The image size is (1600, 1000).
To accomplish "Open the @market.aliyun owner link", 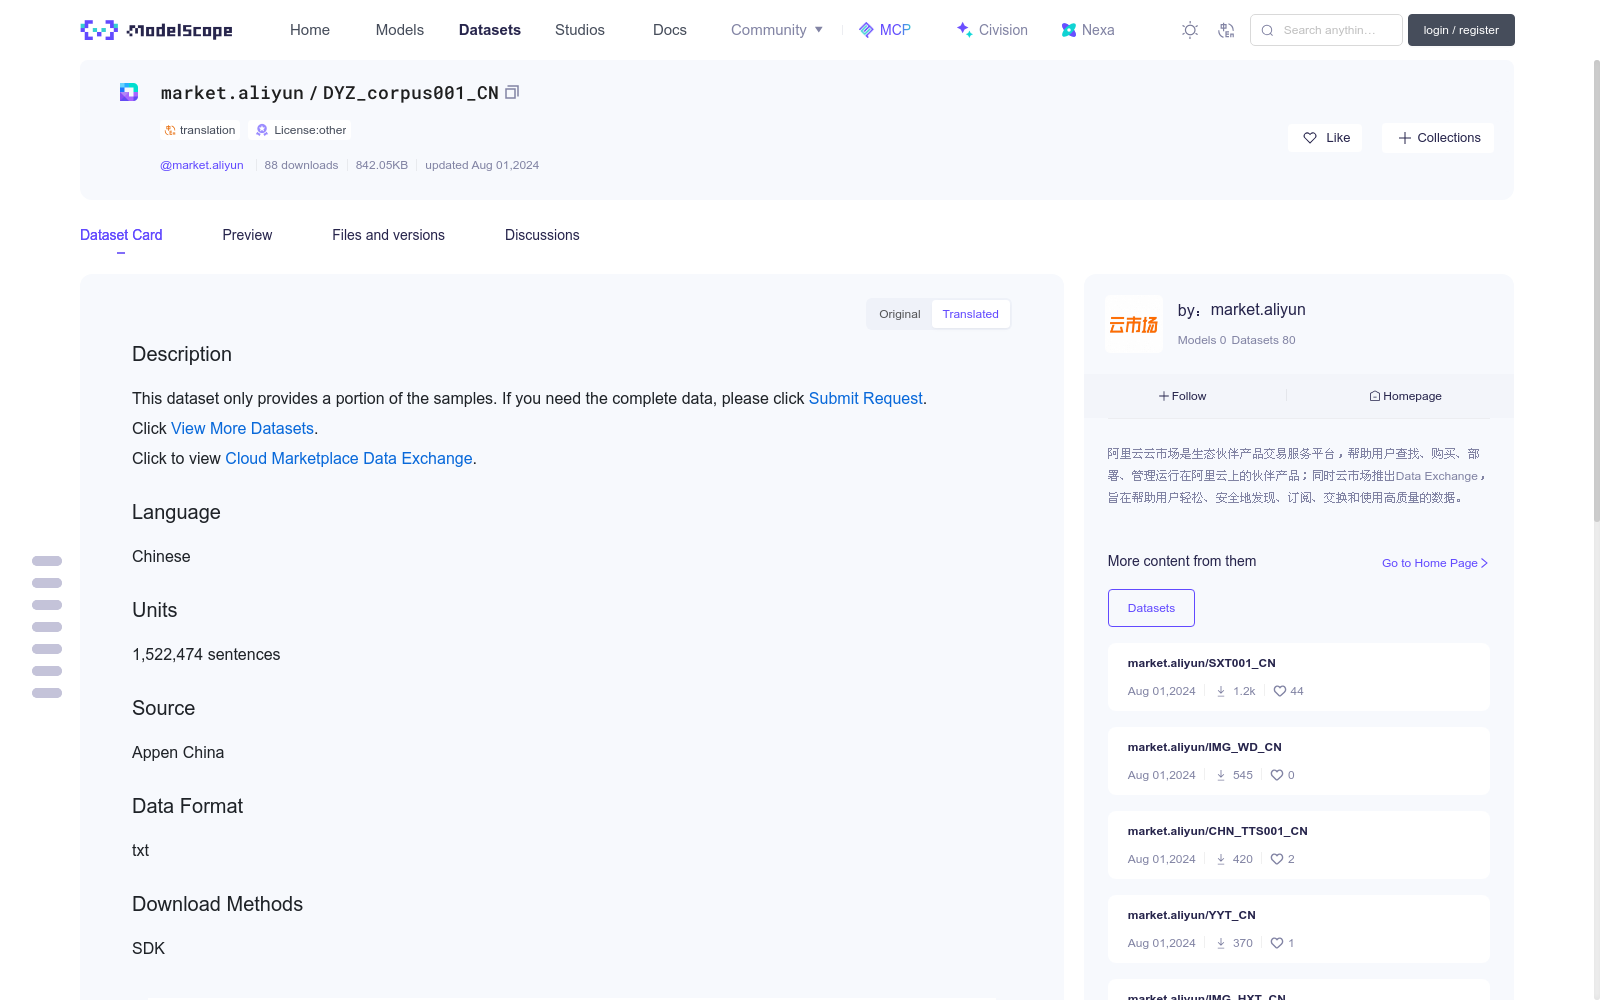I will tap(202, 165).
